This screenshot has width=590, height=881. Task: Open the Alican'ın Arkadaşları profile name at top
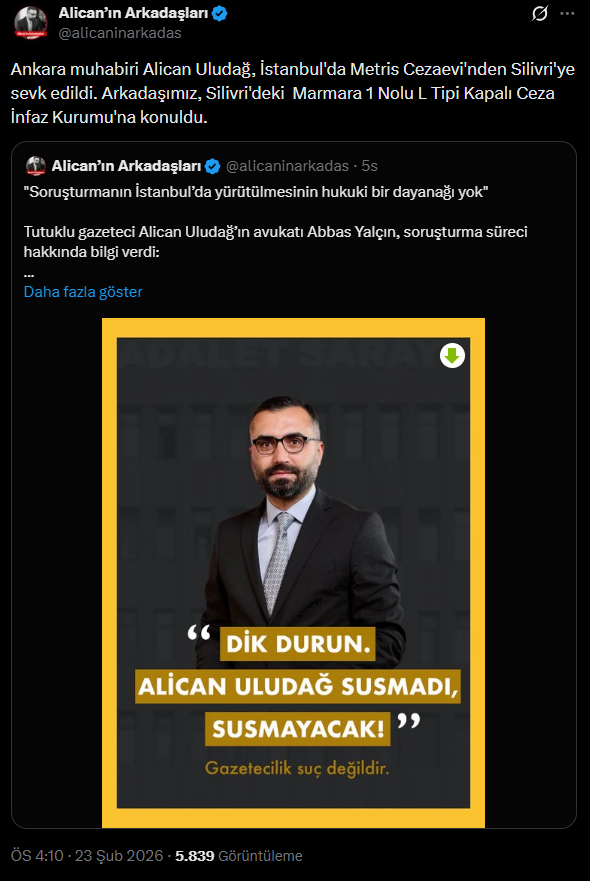[133, 13]
